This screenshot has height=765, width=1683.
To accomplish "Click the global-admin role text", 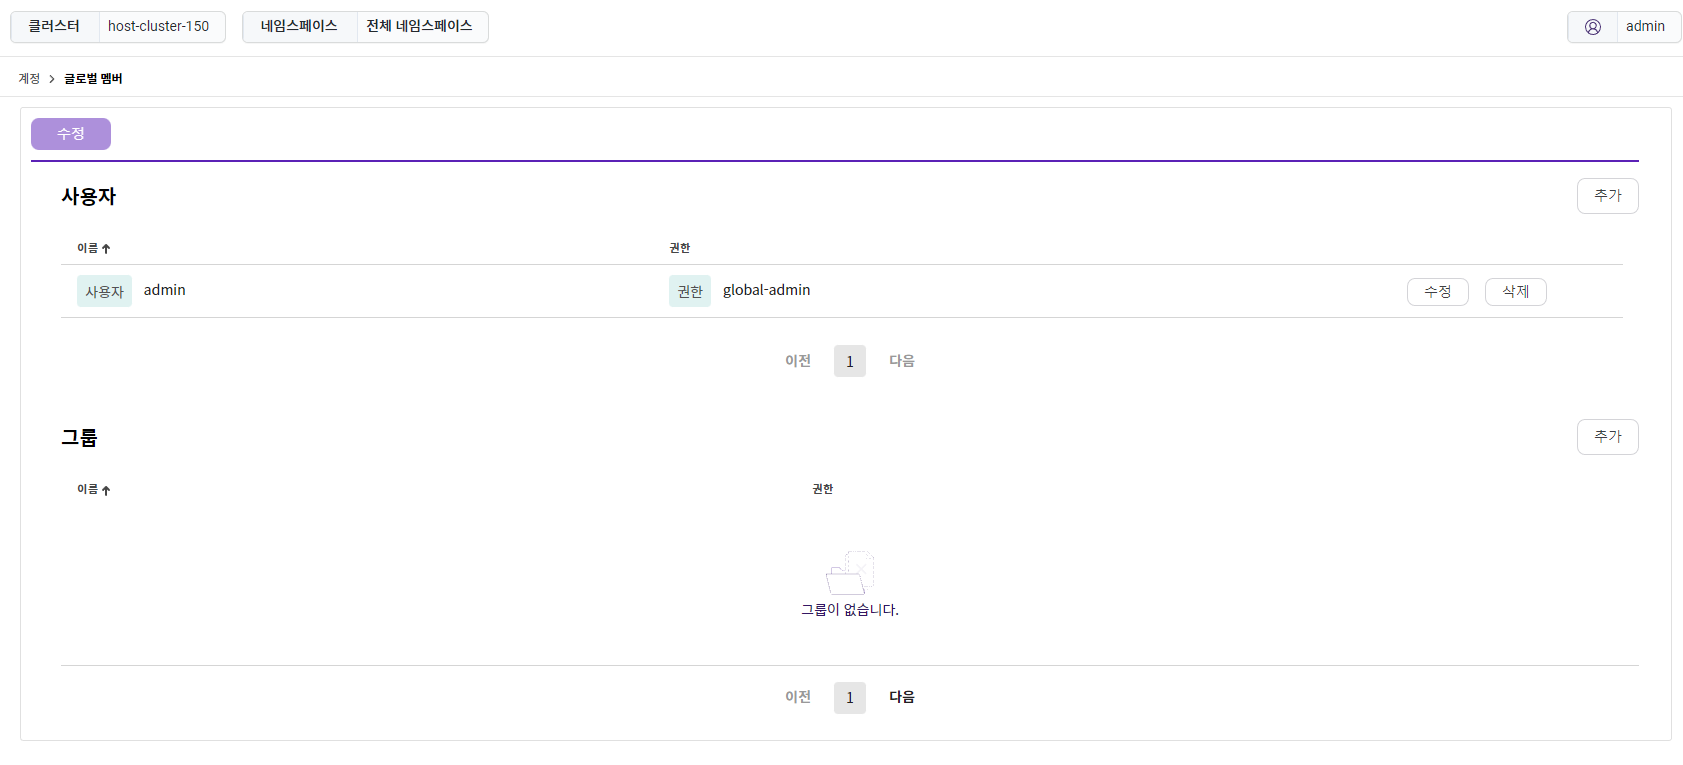I will 767,290.
